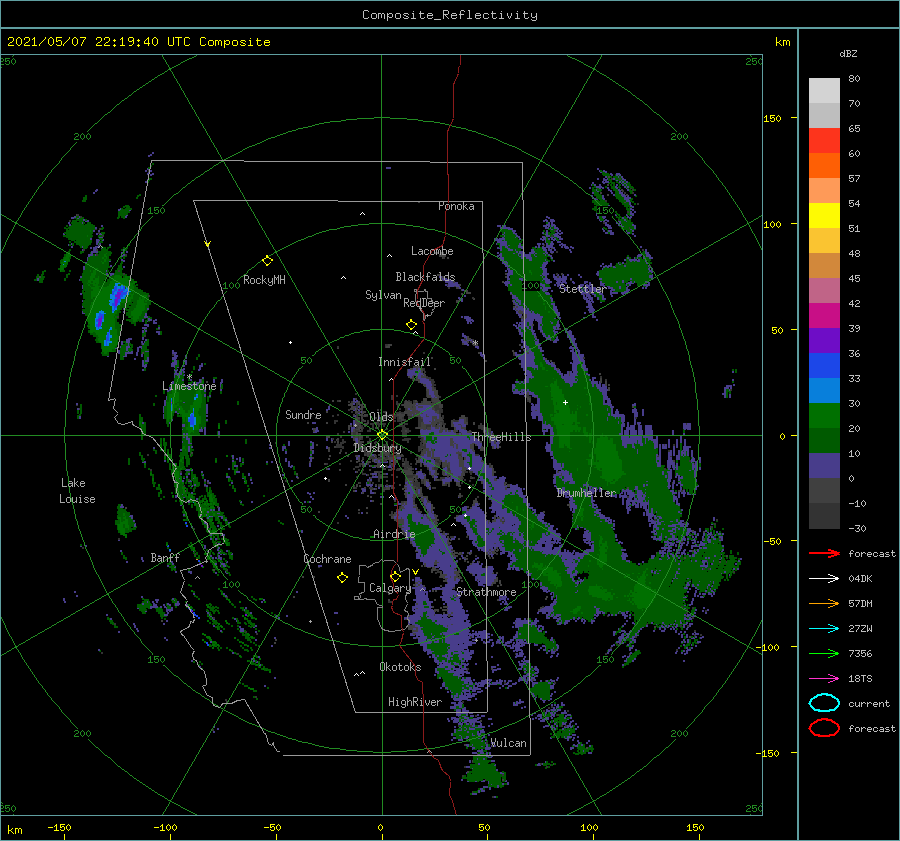Click the Blackfalds label
The height and width of the screenshot is (841, 900).
[425, 277]
